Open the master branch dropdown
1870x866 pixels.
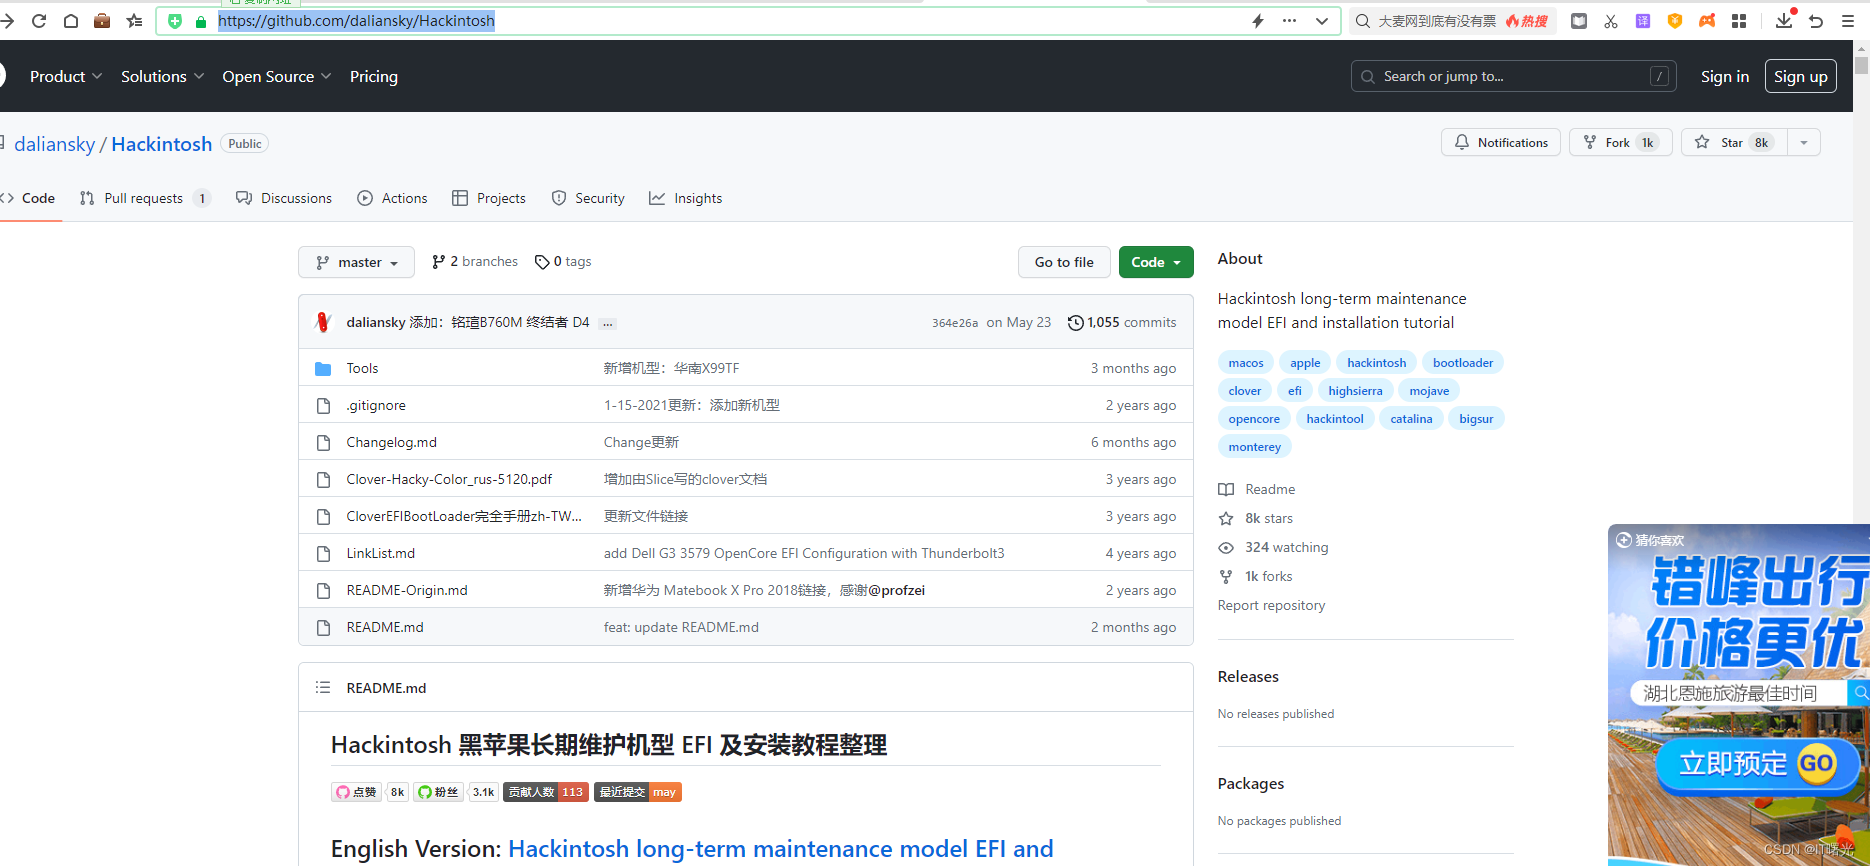click(356, 262)
